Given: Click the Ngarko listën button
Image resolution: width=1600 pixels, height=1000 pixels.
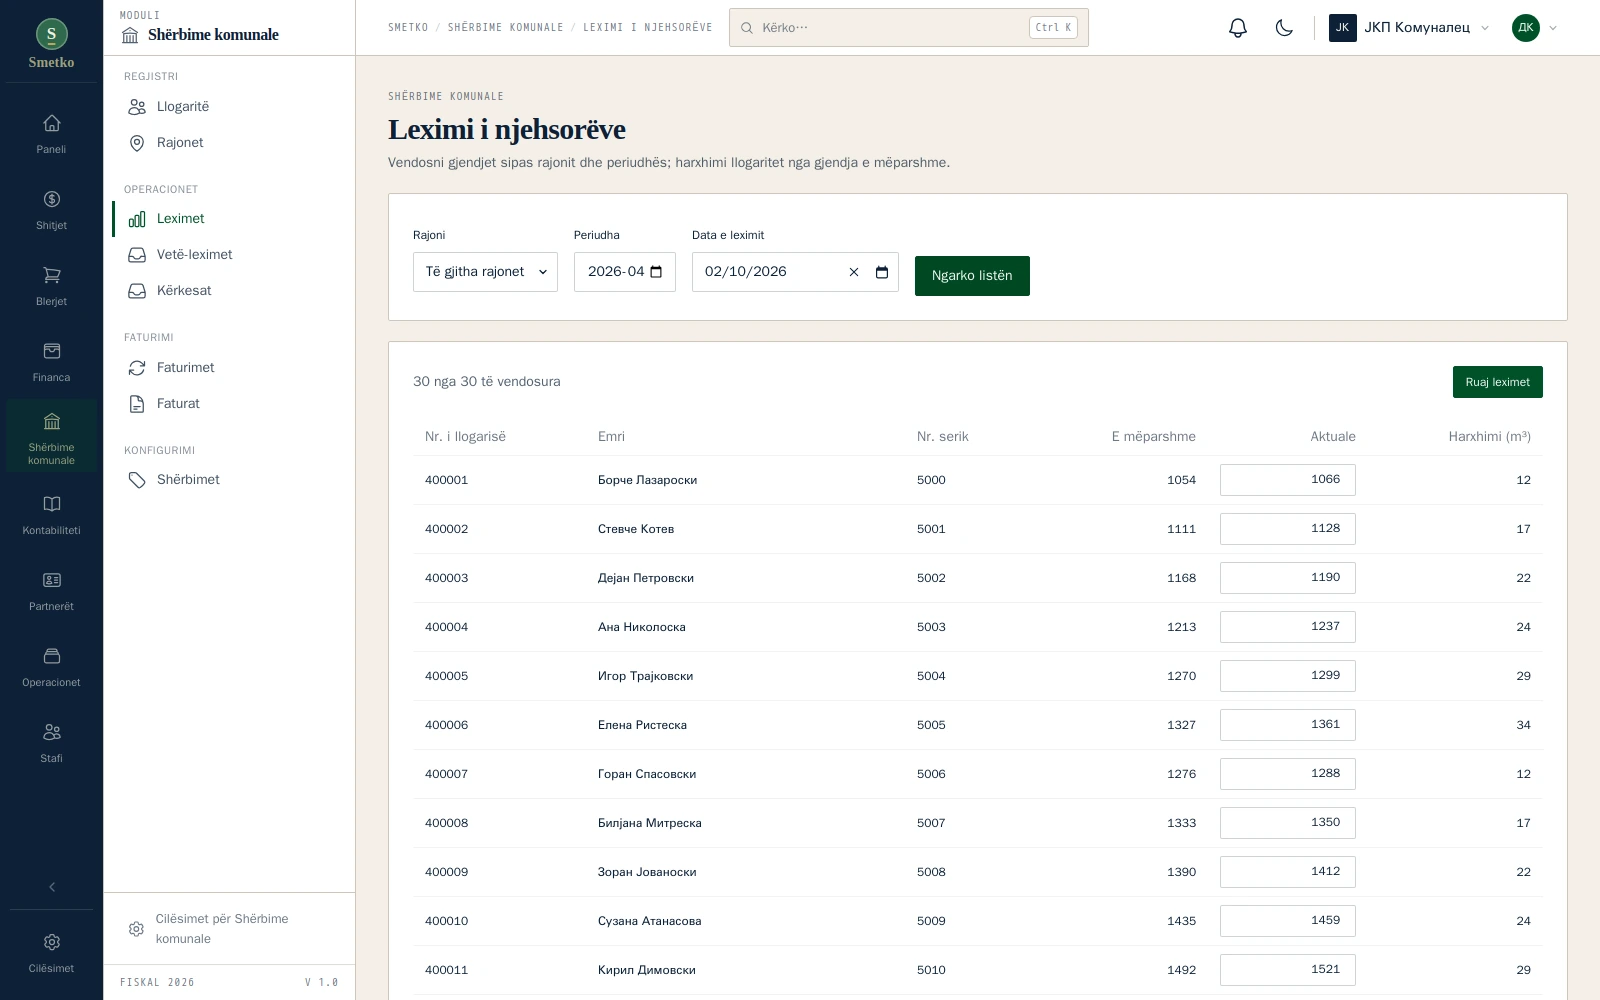Looking at the screenshot, I should point(972,276).
